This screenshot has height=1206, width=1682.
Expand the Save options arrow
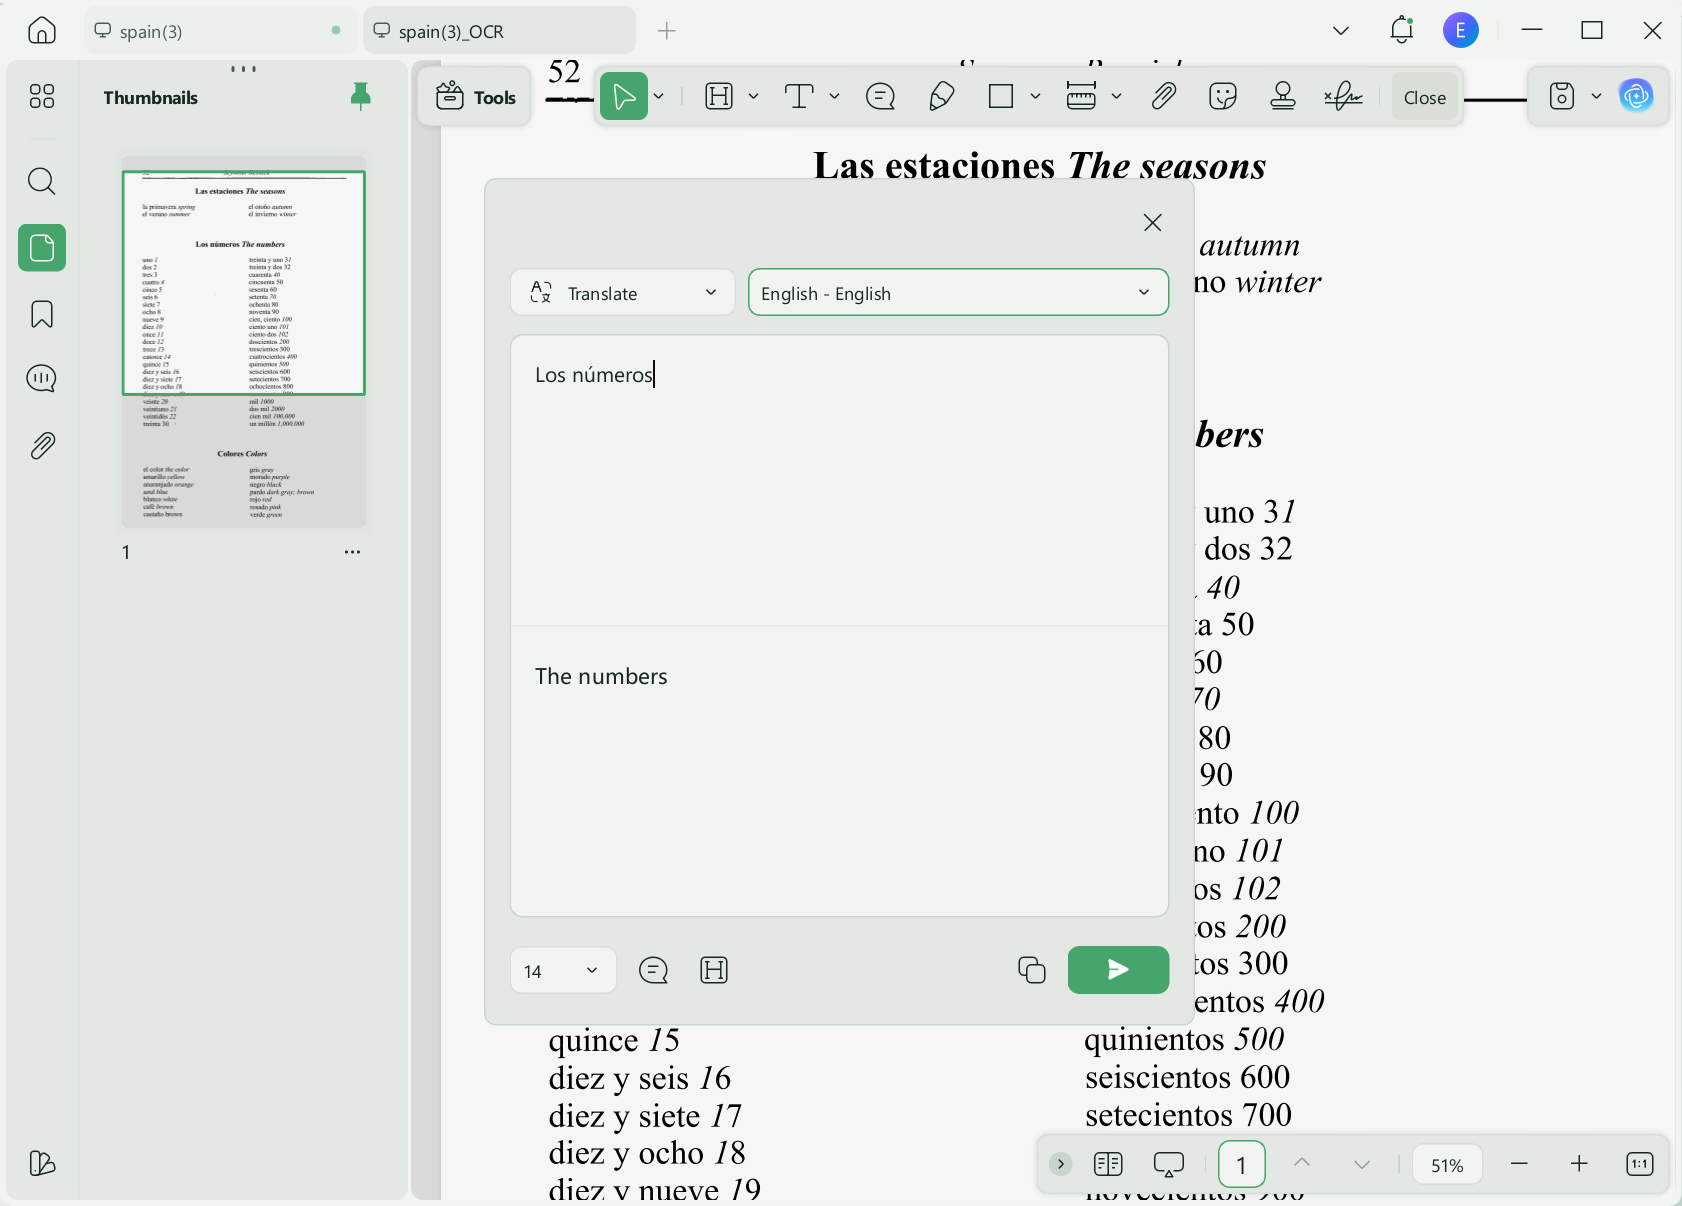click(x=1596, y=97)
